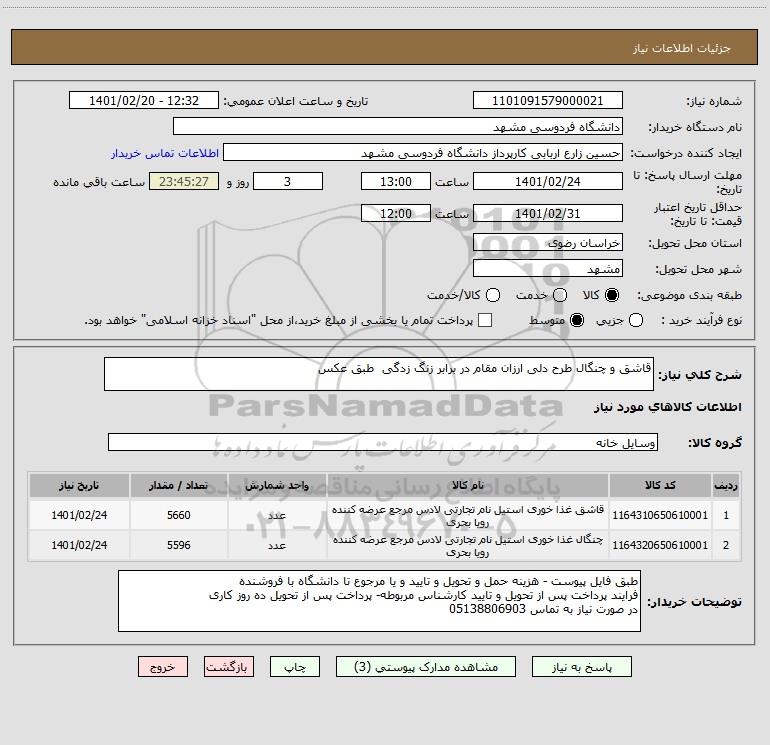Click the date cell in row 1
770x745 pixels.
(x=79, y=515)
